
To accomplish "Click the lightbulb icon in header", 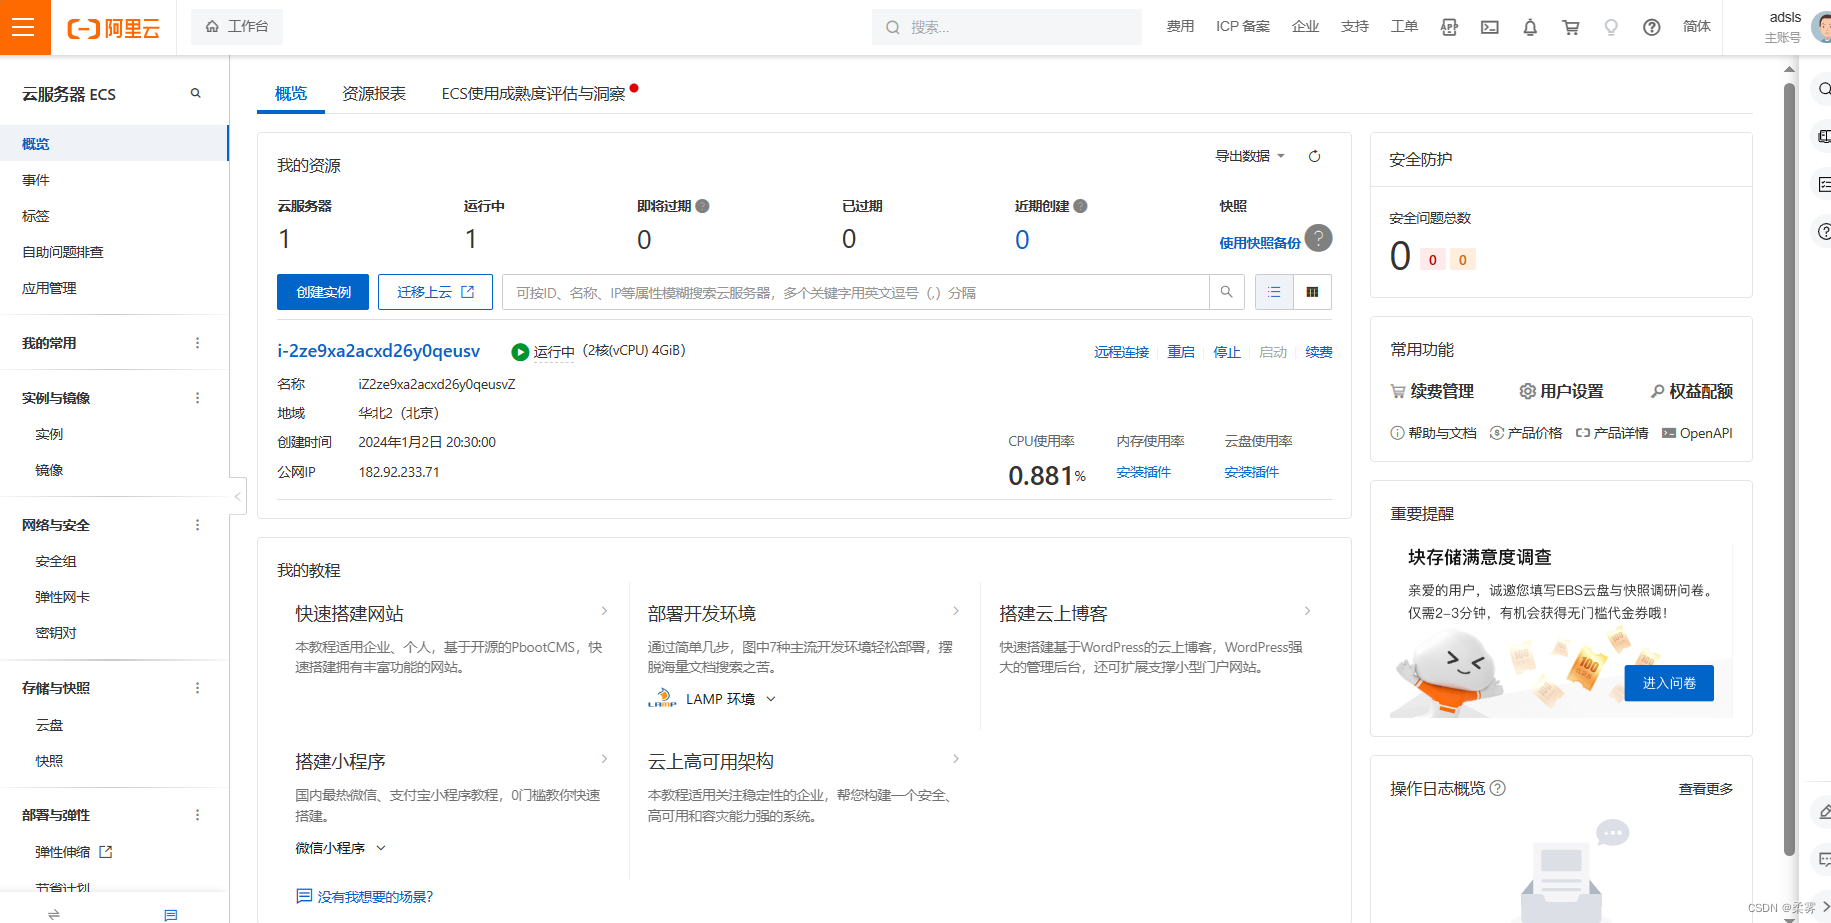I will coord(1611,27).
